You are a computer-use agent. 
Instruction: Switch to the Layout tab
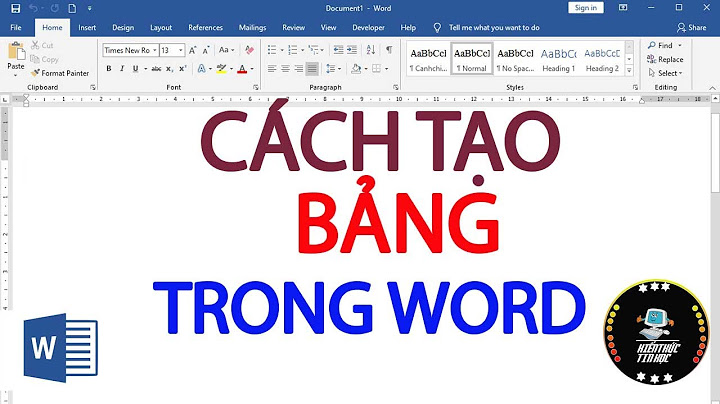click(161, 28)
